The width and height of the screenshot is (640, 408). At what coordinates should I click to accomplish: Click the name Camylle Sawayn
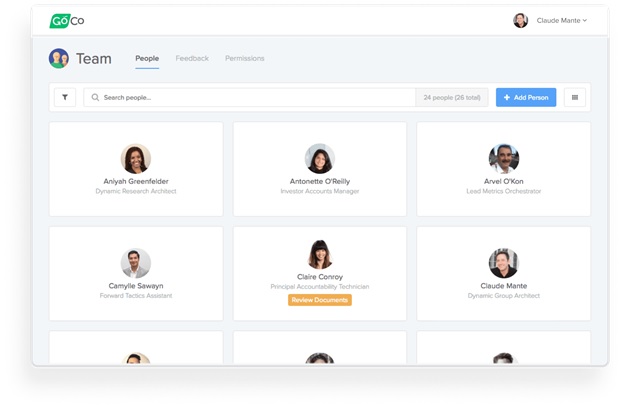[136, 286]
